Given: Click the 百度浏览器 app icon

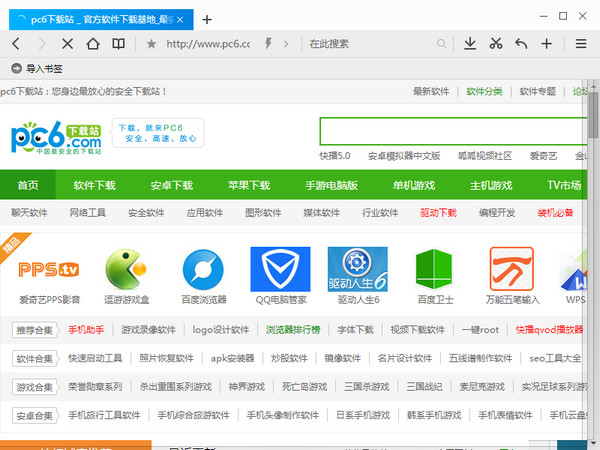Looking at the screenshot, I should [204, 275].
